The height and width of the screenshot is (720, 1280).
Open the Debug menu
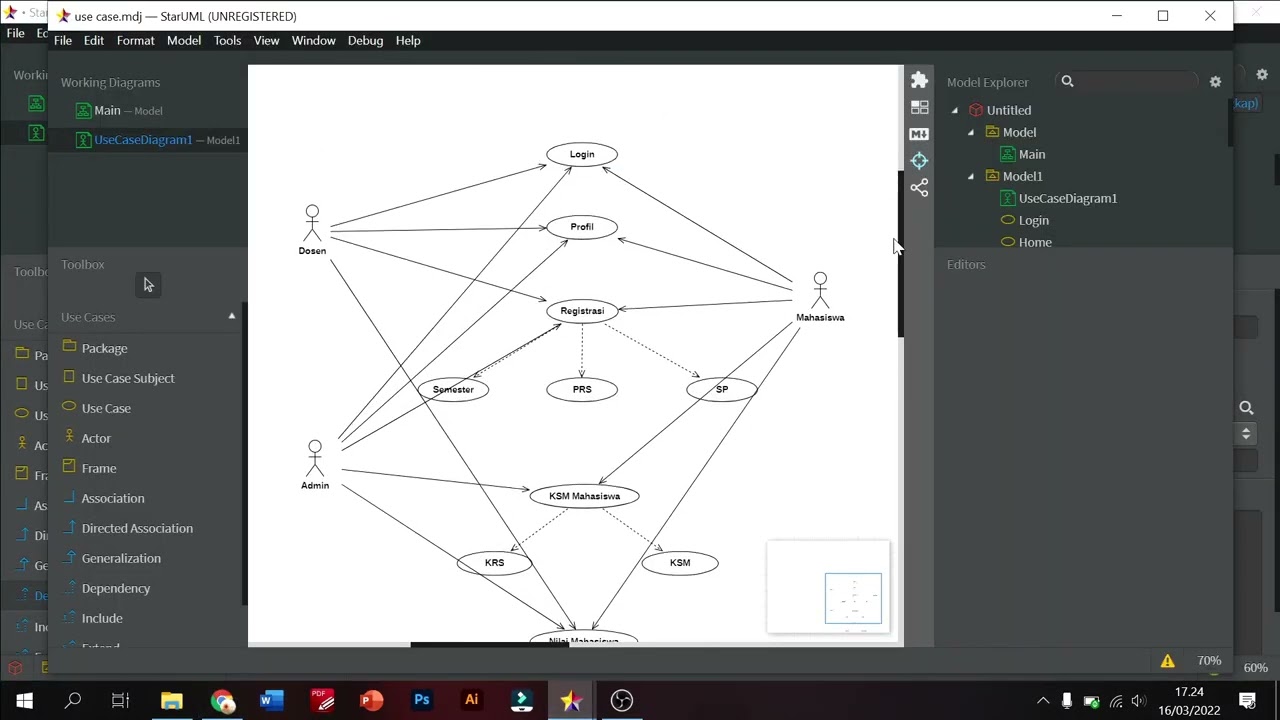click(365, 40)
